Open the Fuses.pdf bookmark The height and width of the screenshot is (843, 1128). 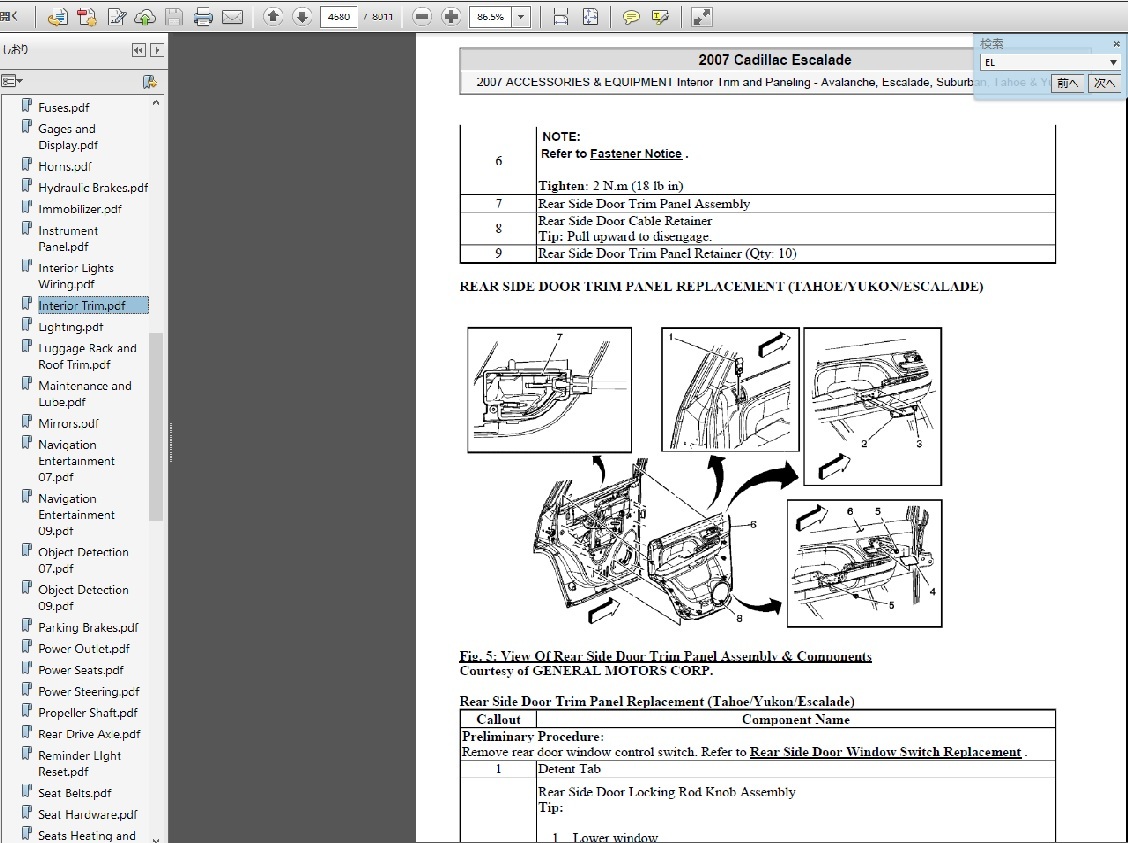tap(64, 107)
